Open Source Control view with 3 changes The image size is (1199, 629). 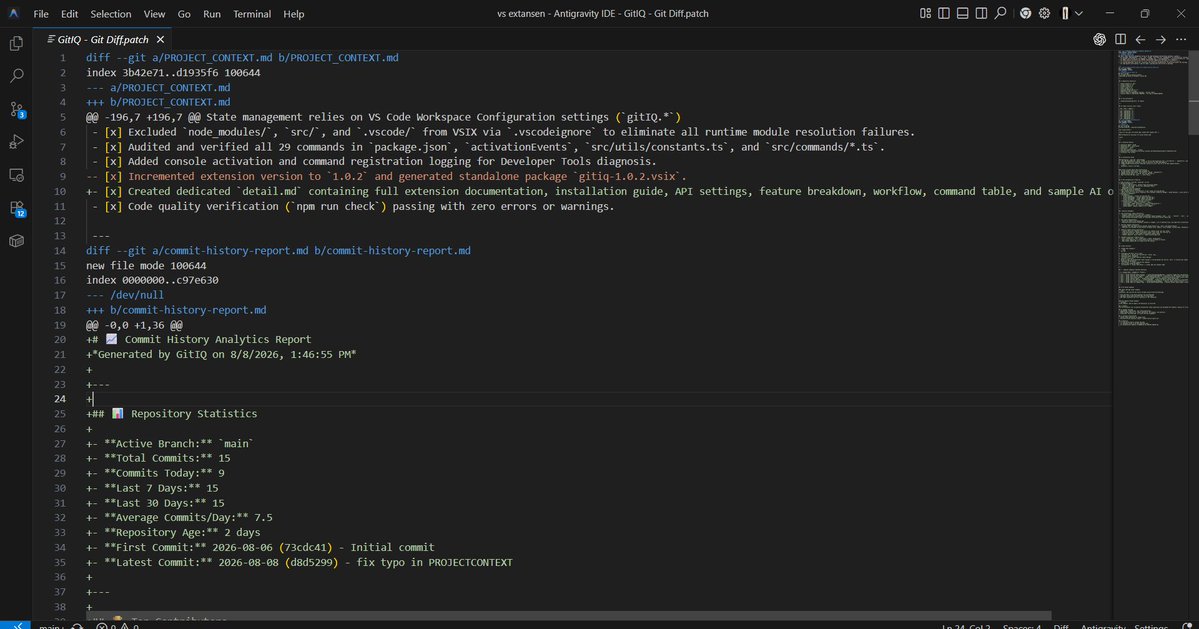(x=17, y=109)
